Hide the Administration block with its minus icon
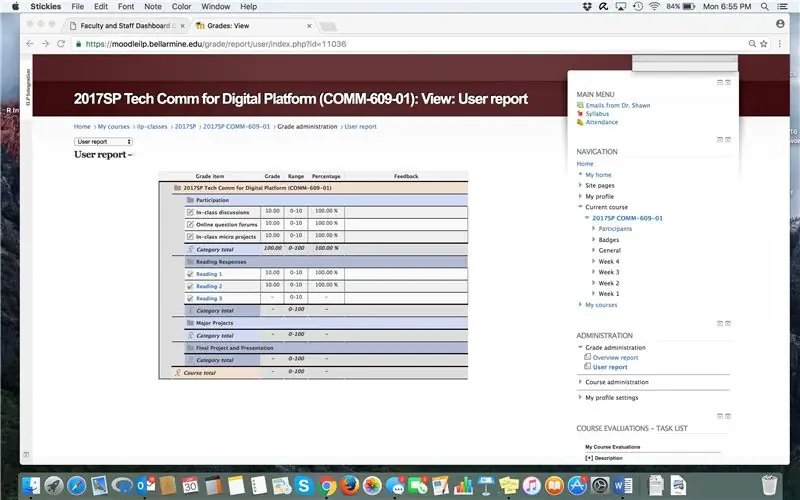The image size is (800, 500). point(720,323)
